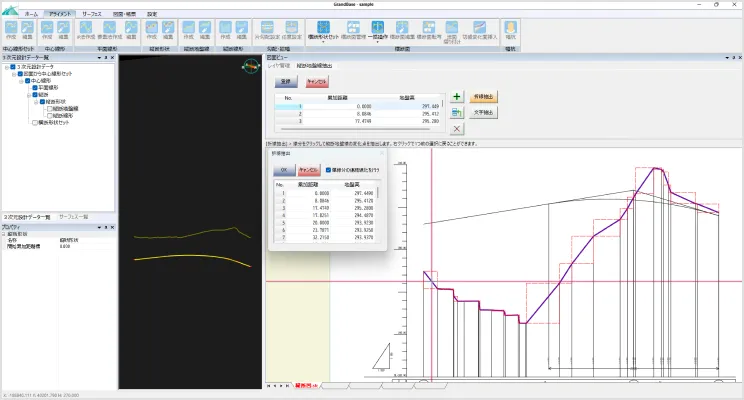Toggle the checkbox in the 折線抽出 dialog
Image resolution: width=744 pixels, height=400 pixels.
coord(328,170)
